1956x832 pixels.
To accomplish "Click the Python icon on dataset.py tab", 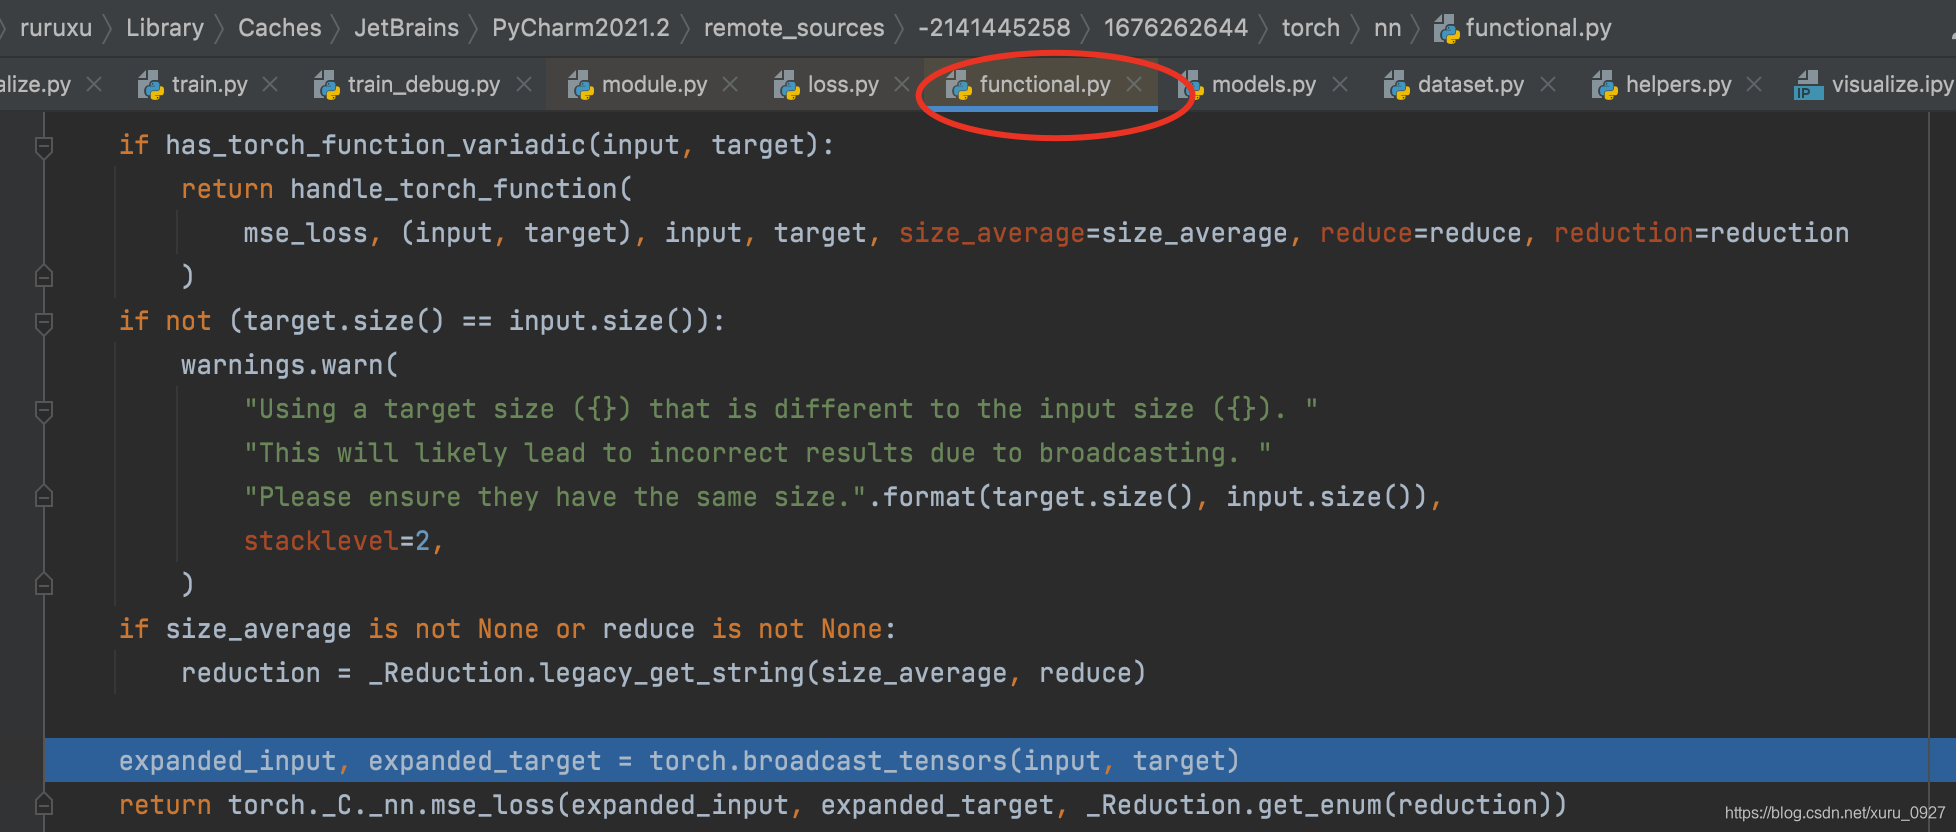I will coord(1396,85).
